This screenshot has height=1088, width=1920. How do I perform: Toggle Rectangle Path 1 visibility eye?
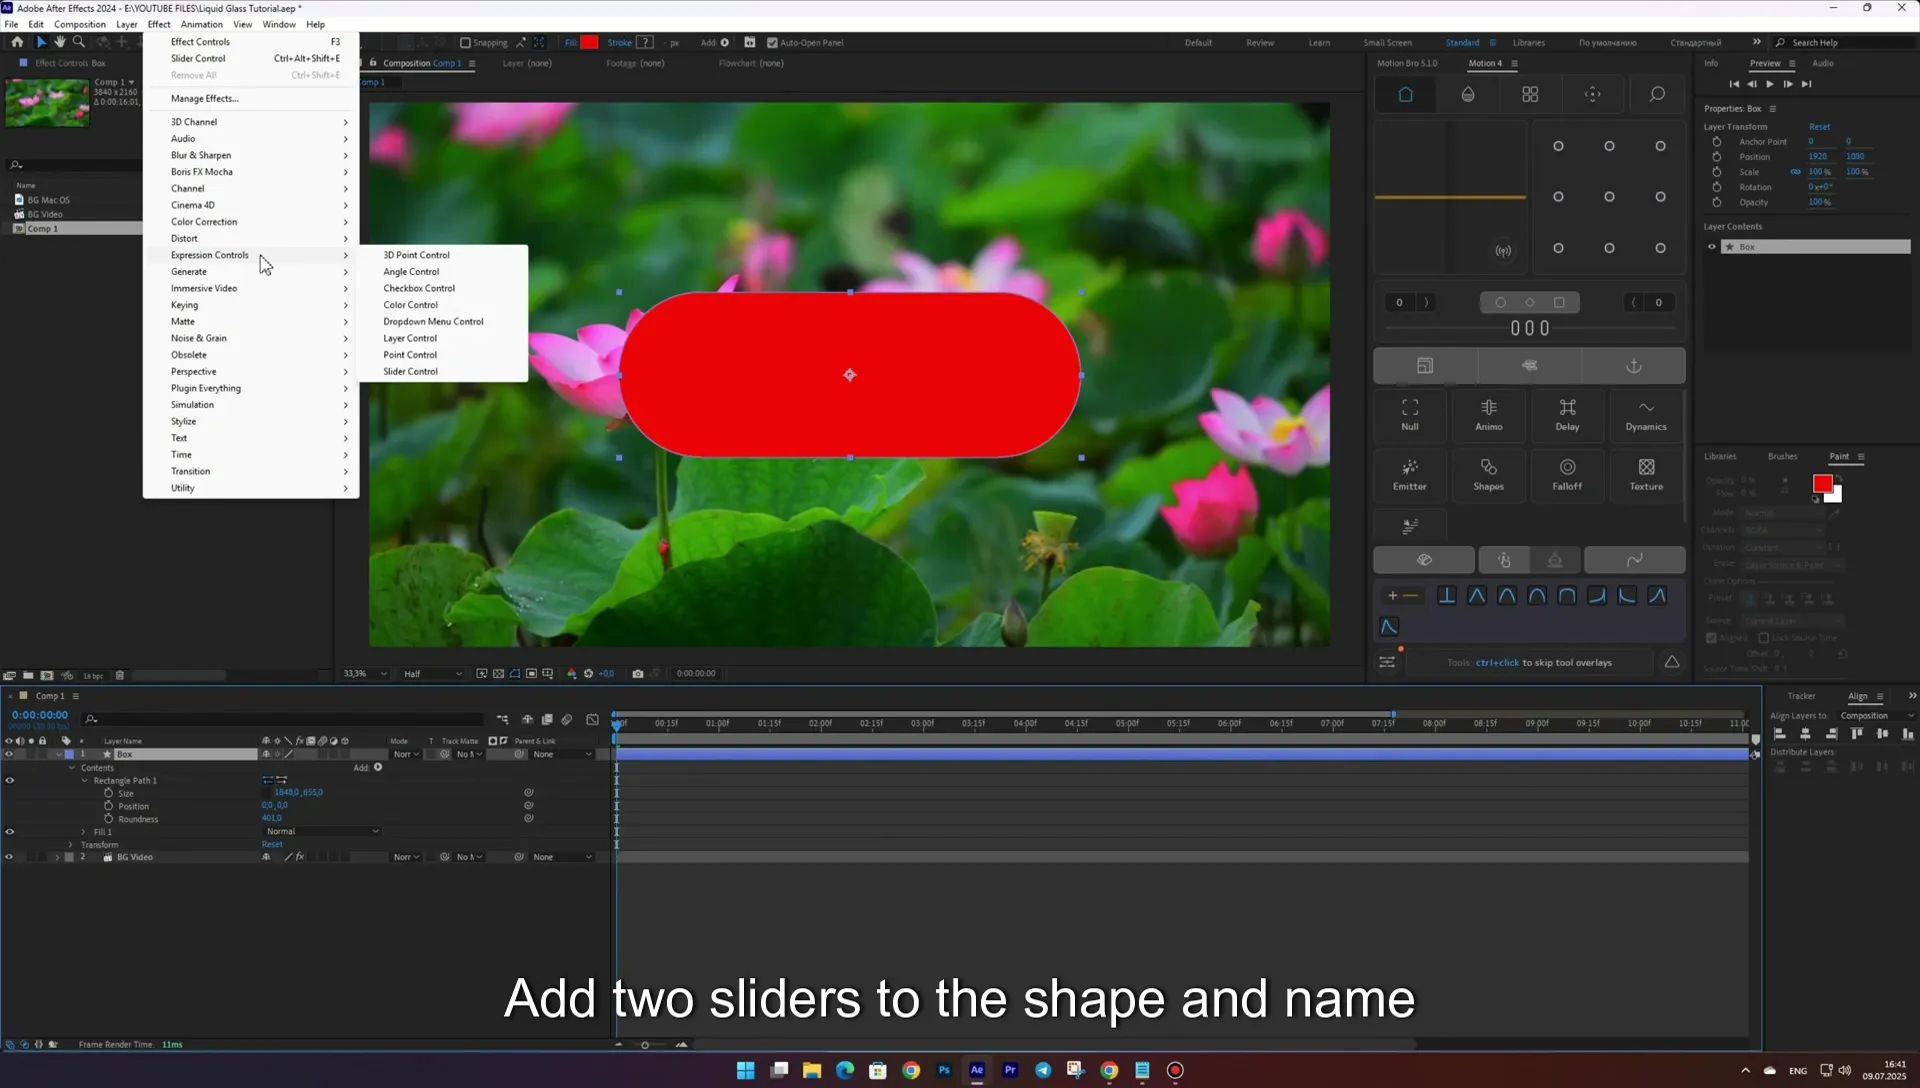tap(9, 781)
